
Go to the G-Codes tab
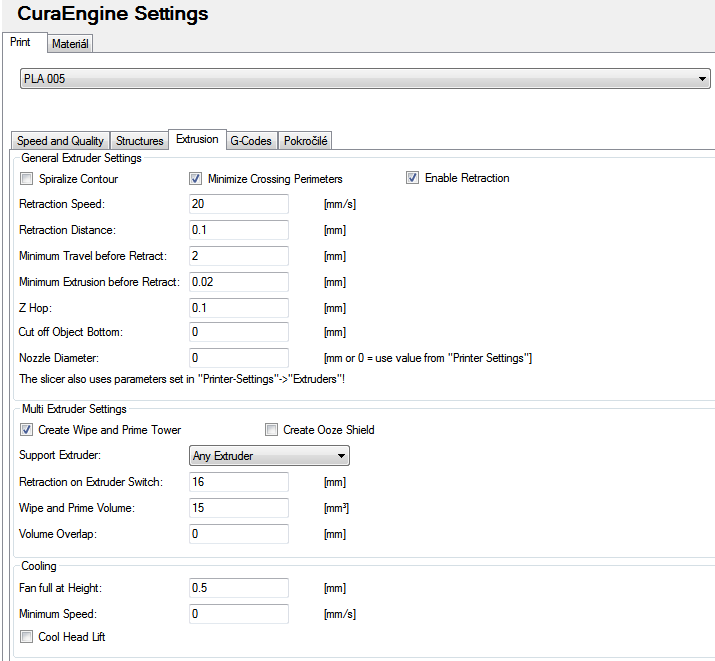[x=251, y=141]
